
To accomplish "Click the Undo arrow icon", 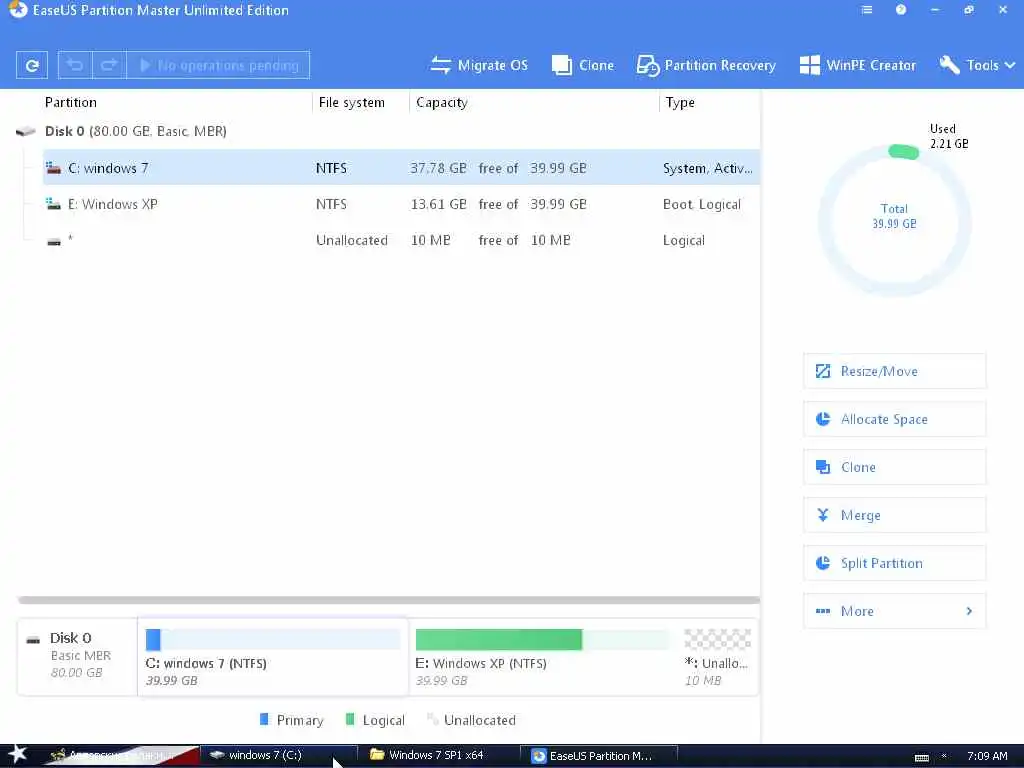I will [75, 65].
